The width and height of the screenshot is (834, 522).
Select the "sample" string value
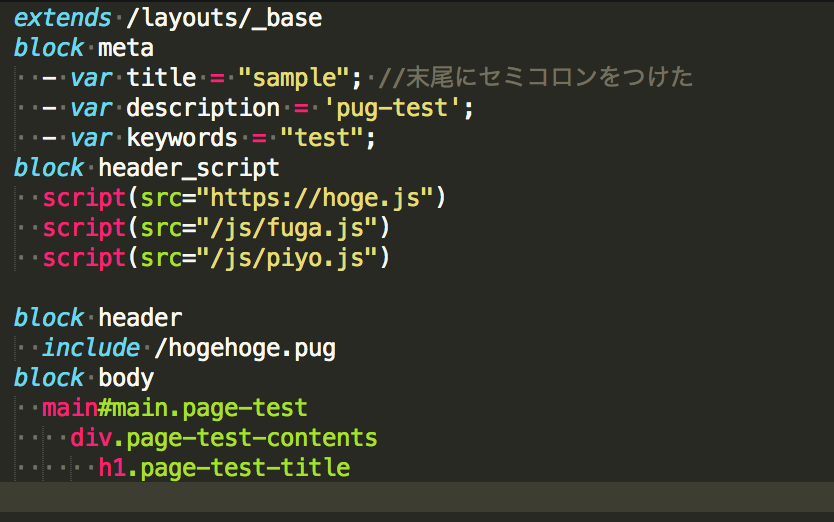click(294, 78)
